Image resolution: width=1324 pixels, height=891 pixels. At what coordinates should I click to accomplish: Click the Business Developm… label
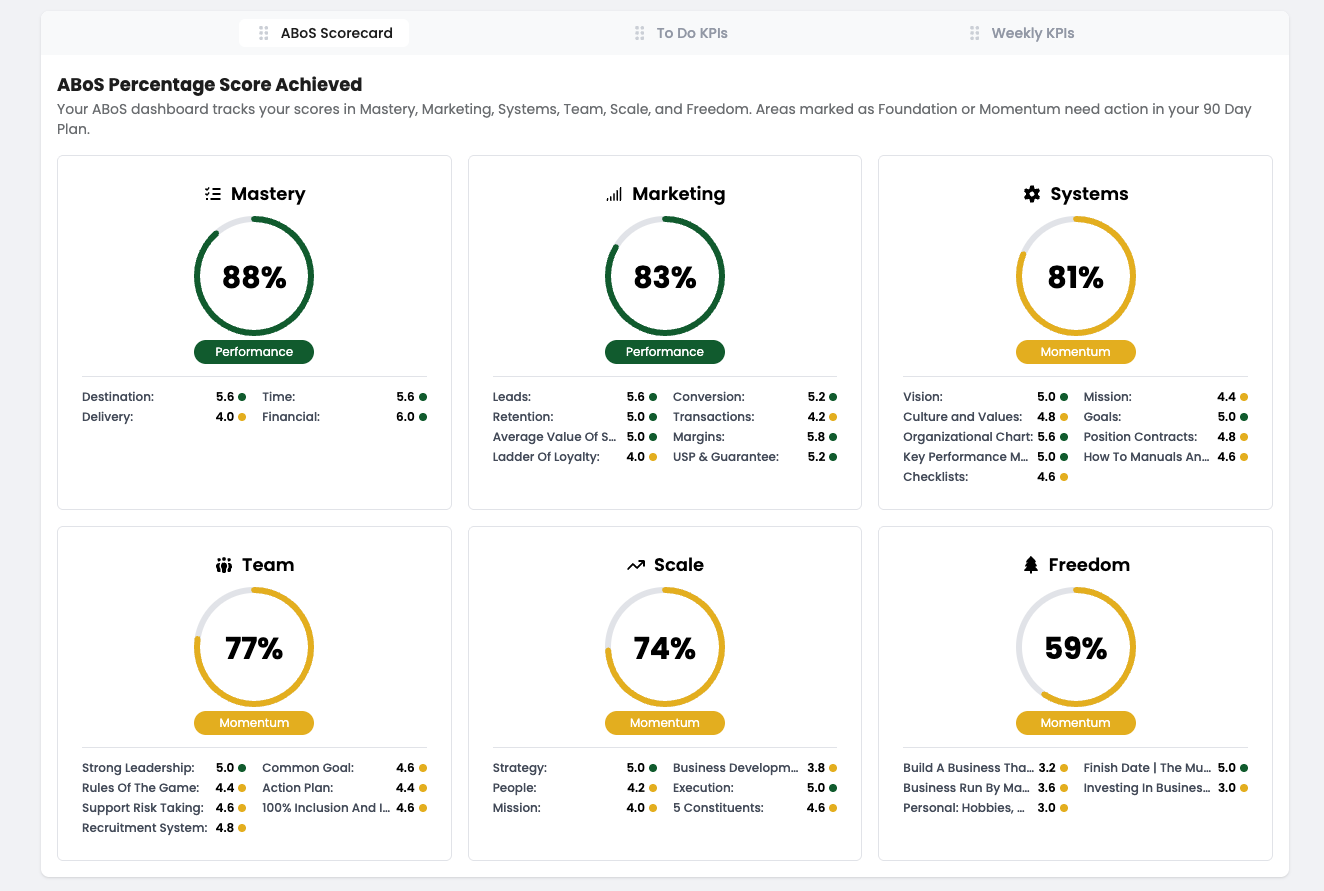click(736, 768)
